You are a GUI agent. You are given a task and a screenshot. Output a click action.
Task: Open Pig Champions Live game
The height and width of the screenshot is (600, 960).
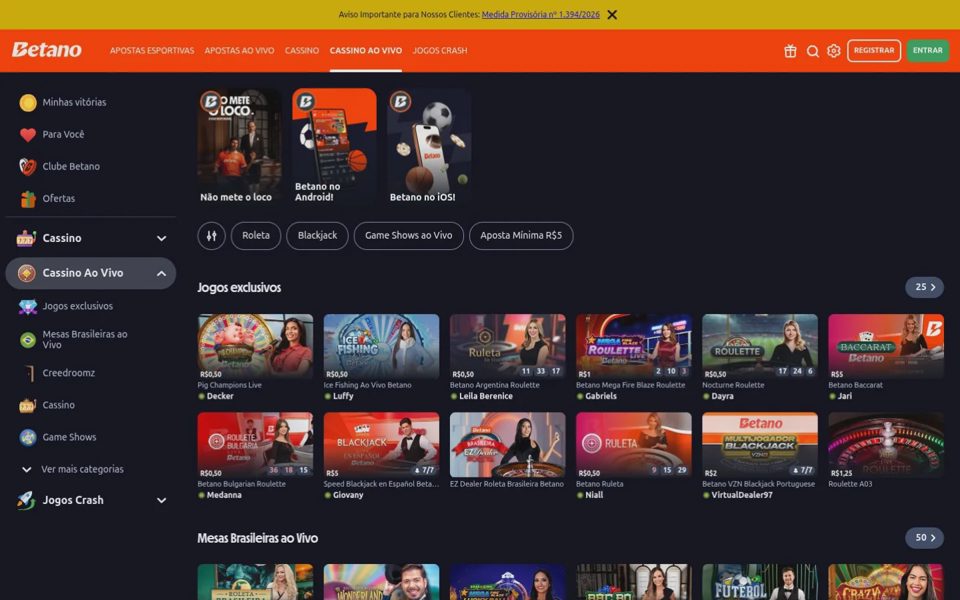255,347
